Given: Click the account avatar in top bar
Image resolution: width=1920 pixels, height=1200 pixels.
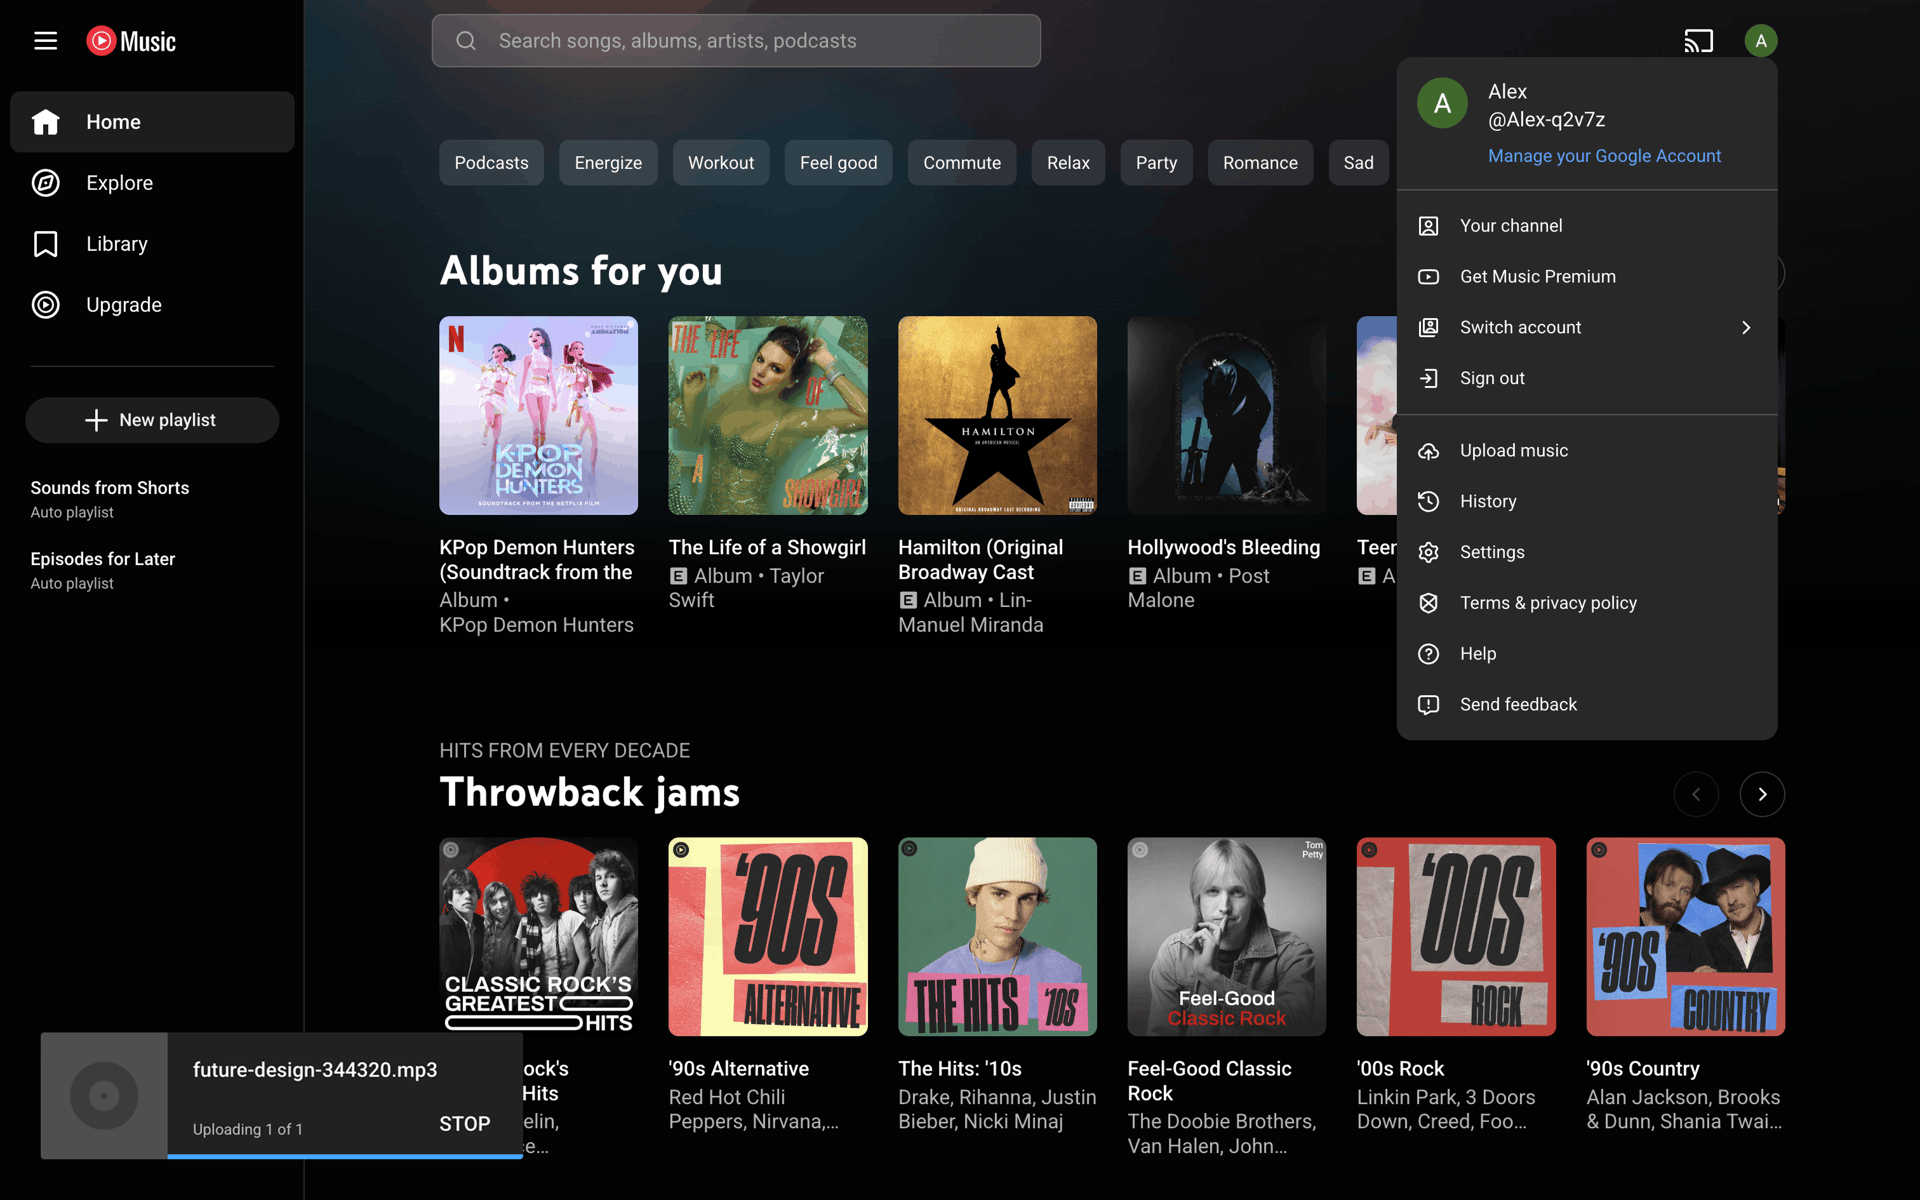Looking at the screenshot, I should [1760, 41].
